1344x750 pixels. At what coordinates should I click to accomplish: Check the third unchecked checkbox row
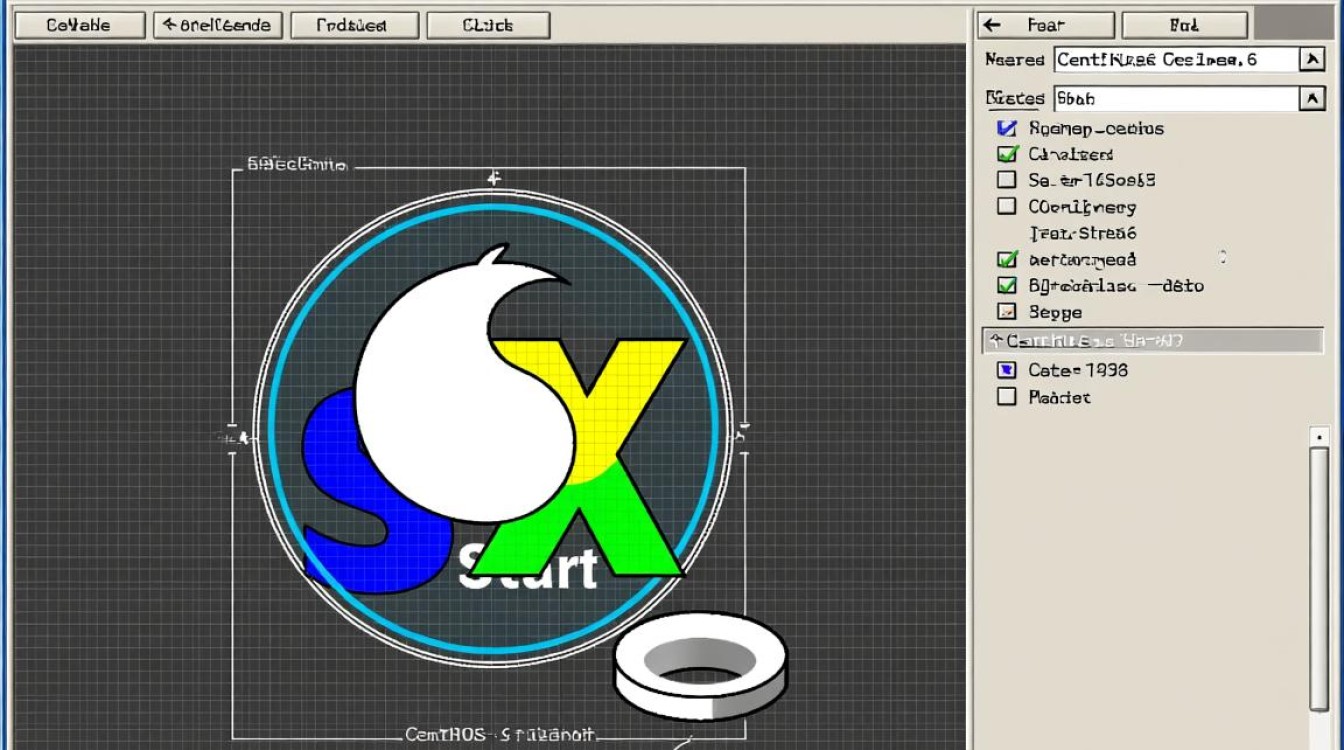click(1007, 180)
